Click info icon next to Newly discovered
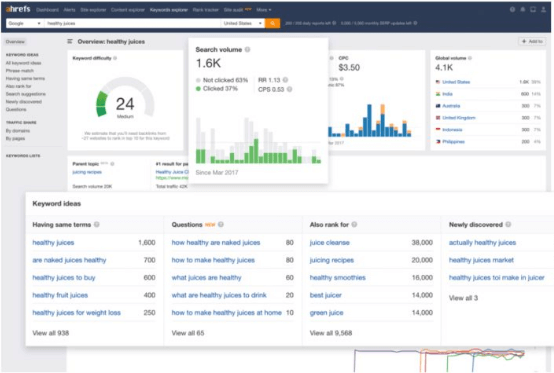 click(508, 224)
